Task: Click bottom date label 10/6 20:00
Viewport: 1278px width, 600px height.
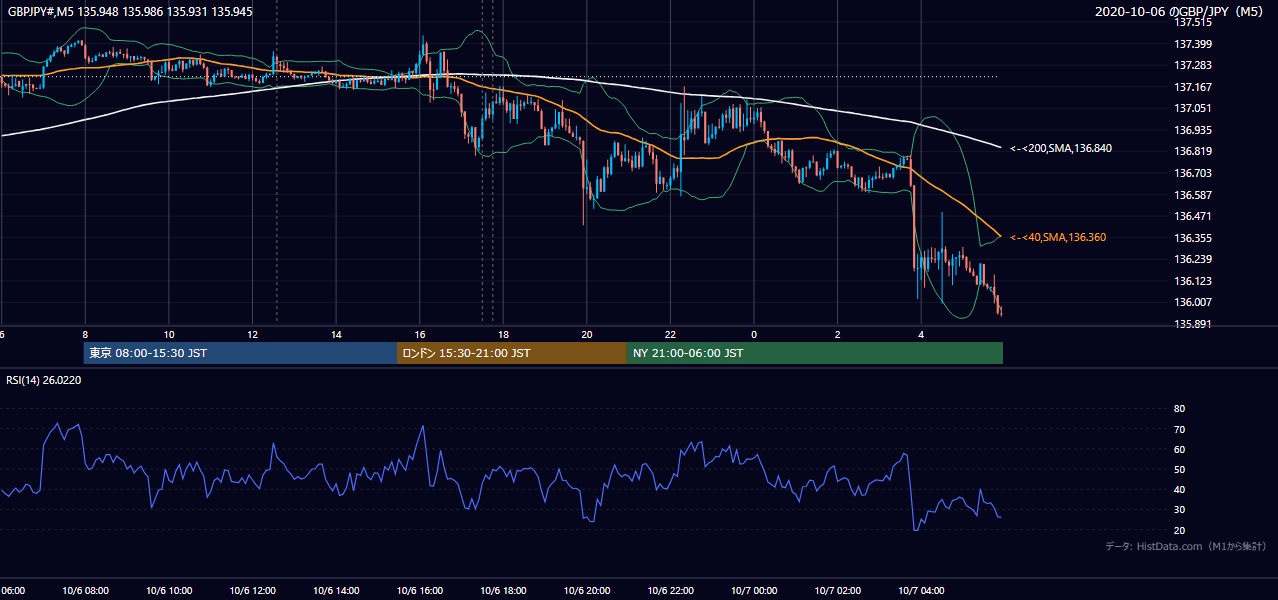Action: pos(587,590)
